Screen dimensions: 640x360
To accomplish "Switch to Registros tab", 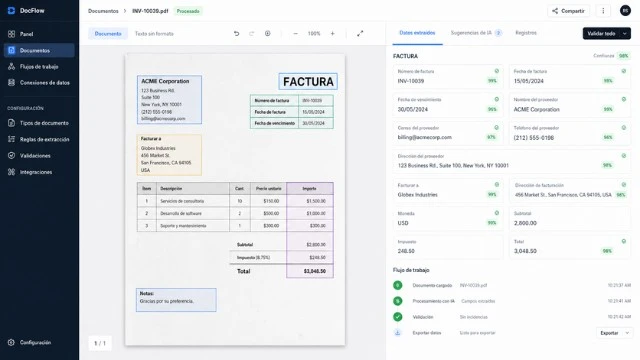I will click(x=526, y=33).
